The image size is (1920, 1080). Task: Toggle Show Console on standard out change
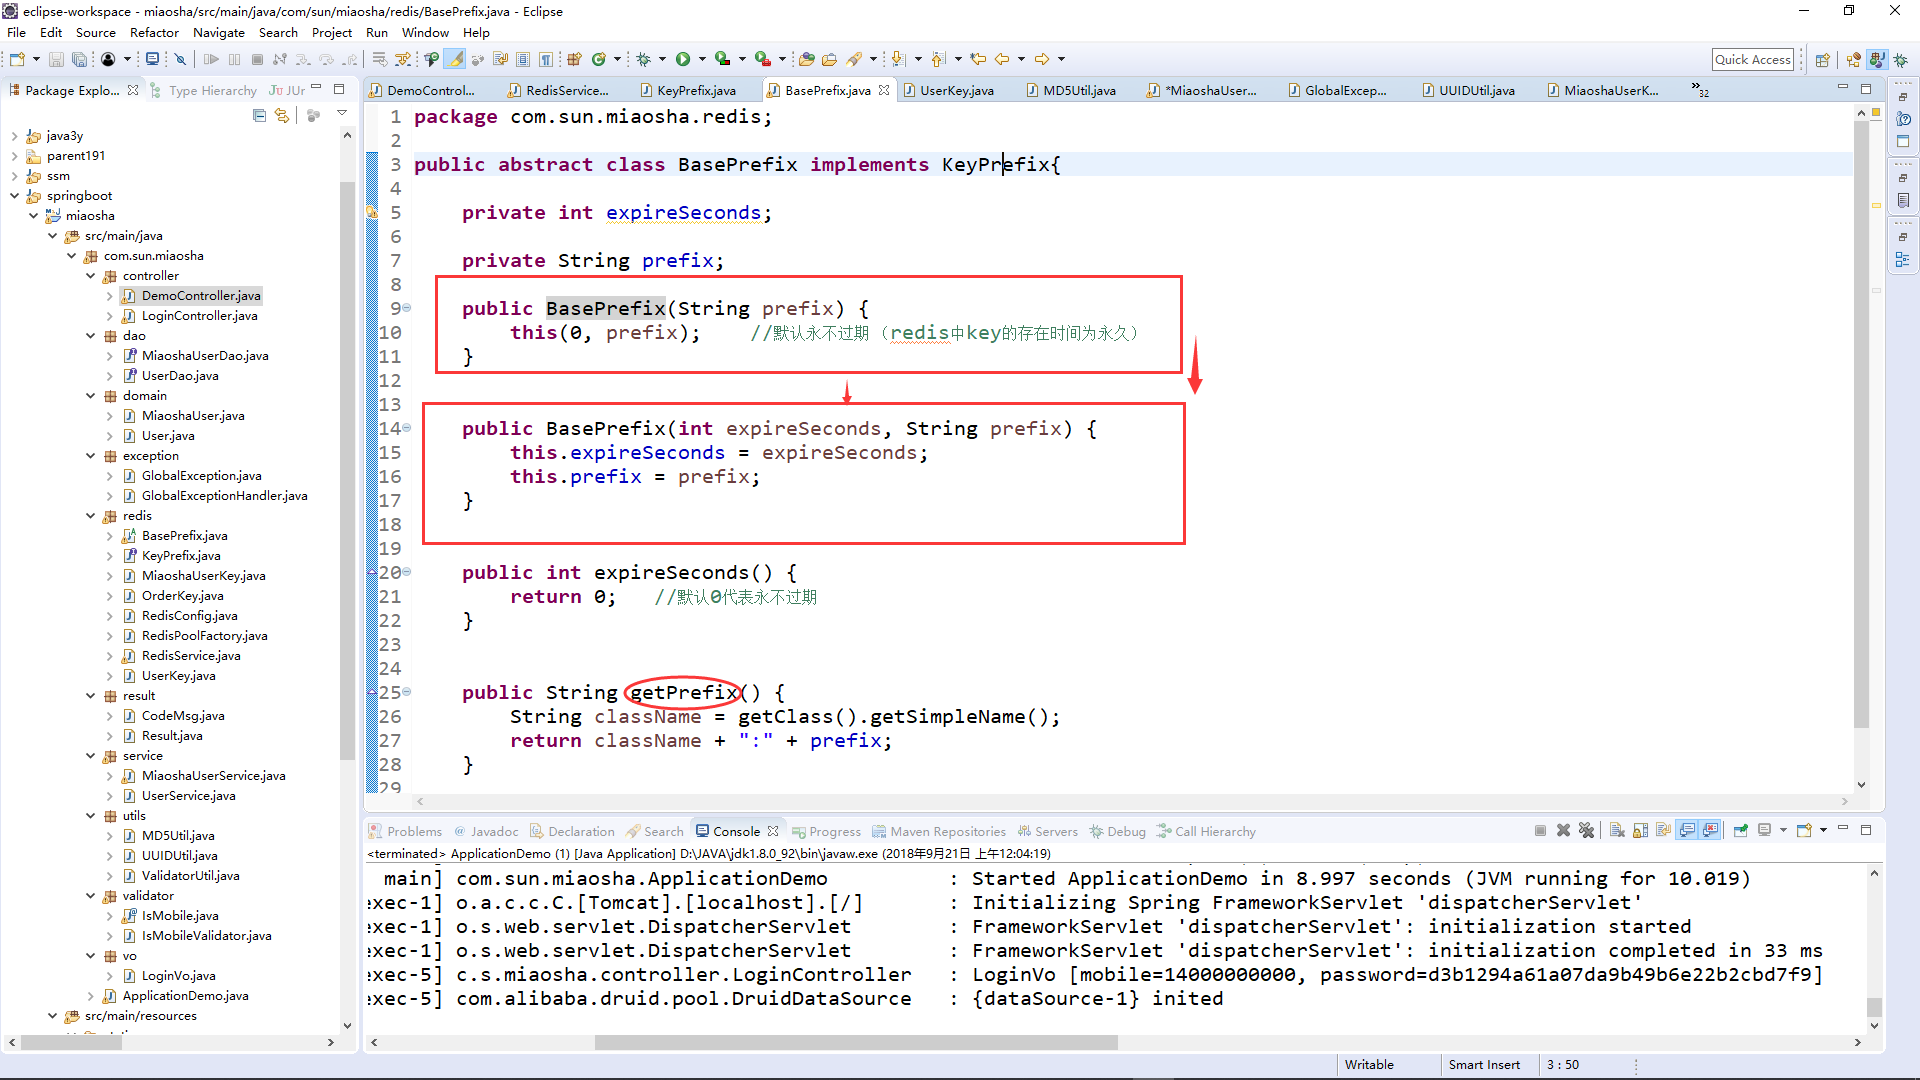pyautogui.click(x=1688, y=831)
